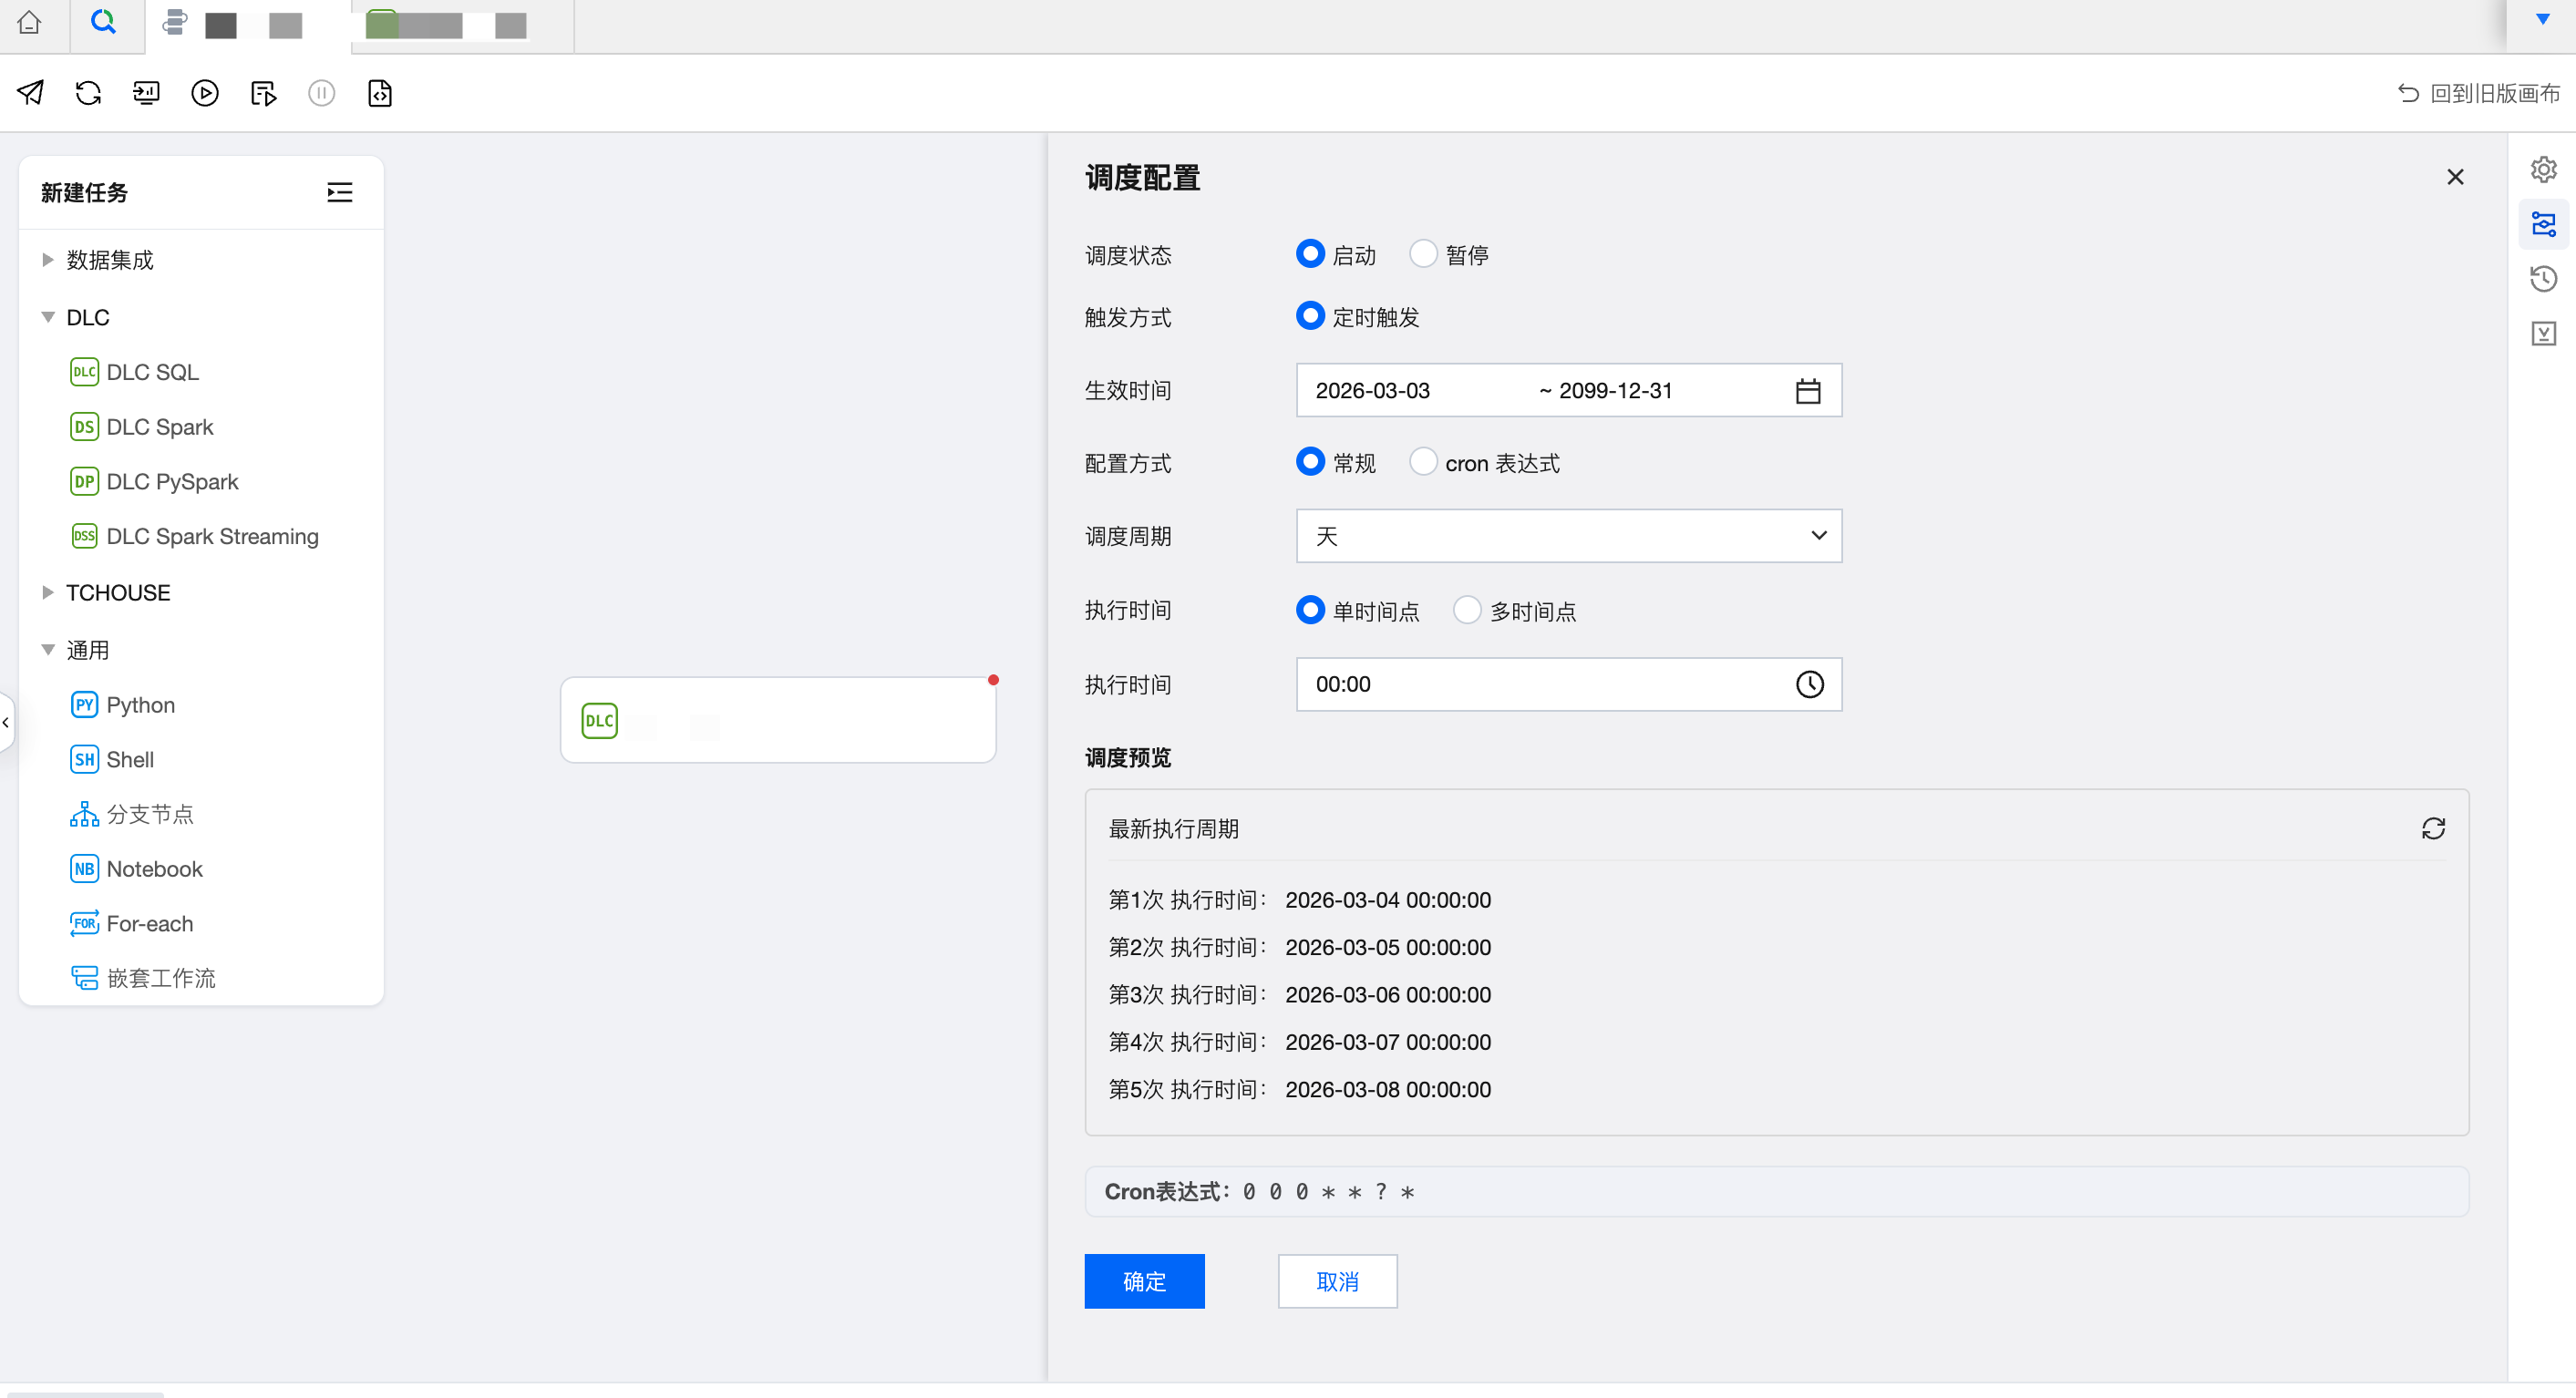This screenshot has width=2576, height=1398.
Task: Click the 确定 confirm button
Action: (1144, 1280)
